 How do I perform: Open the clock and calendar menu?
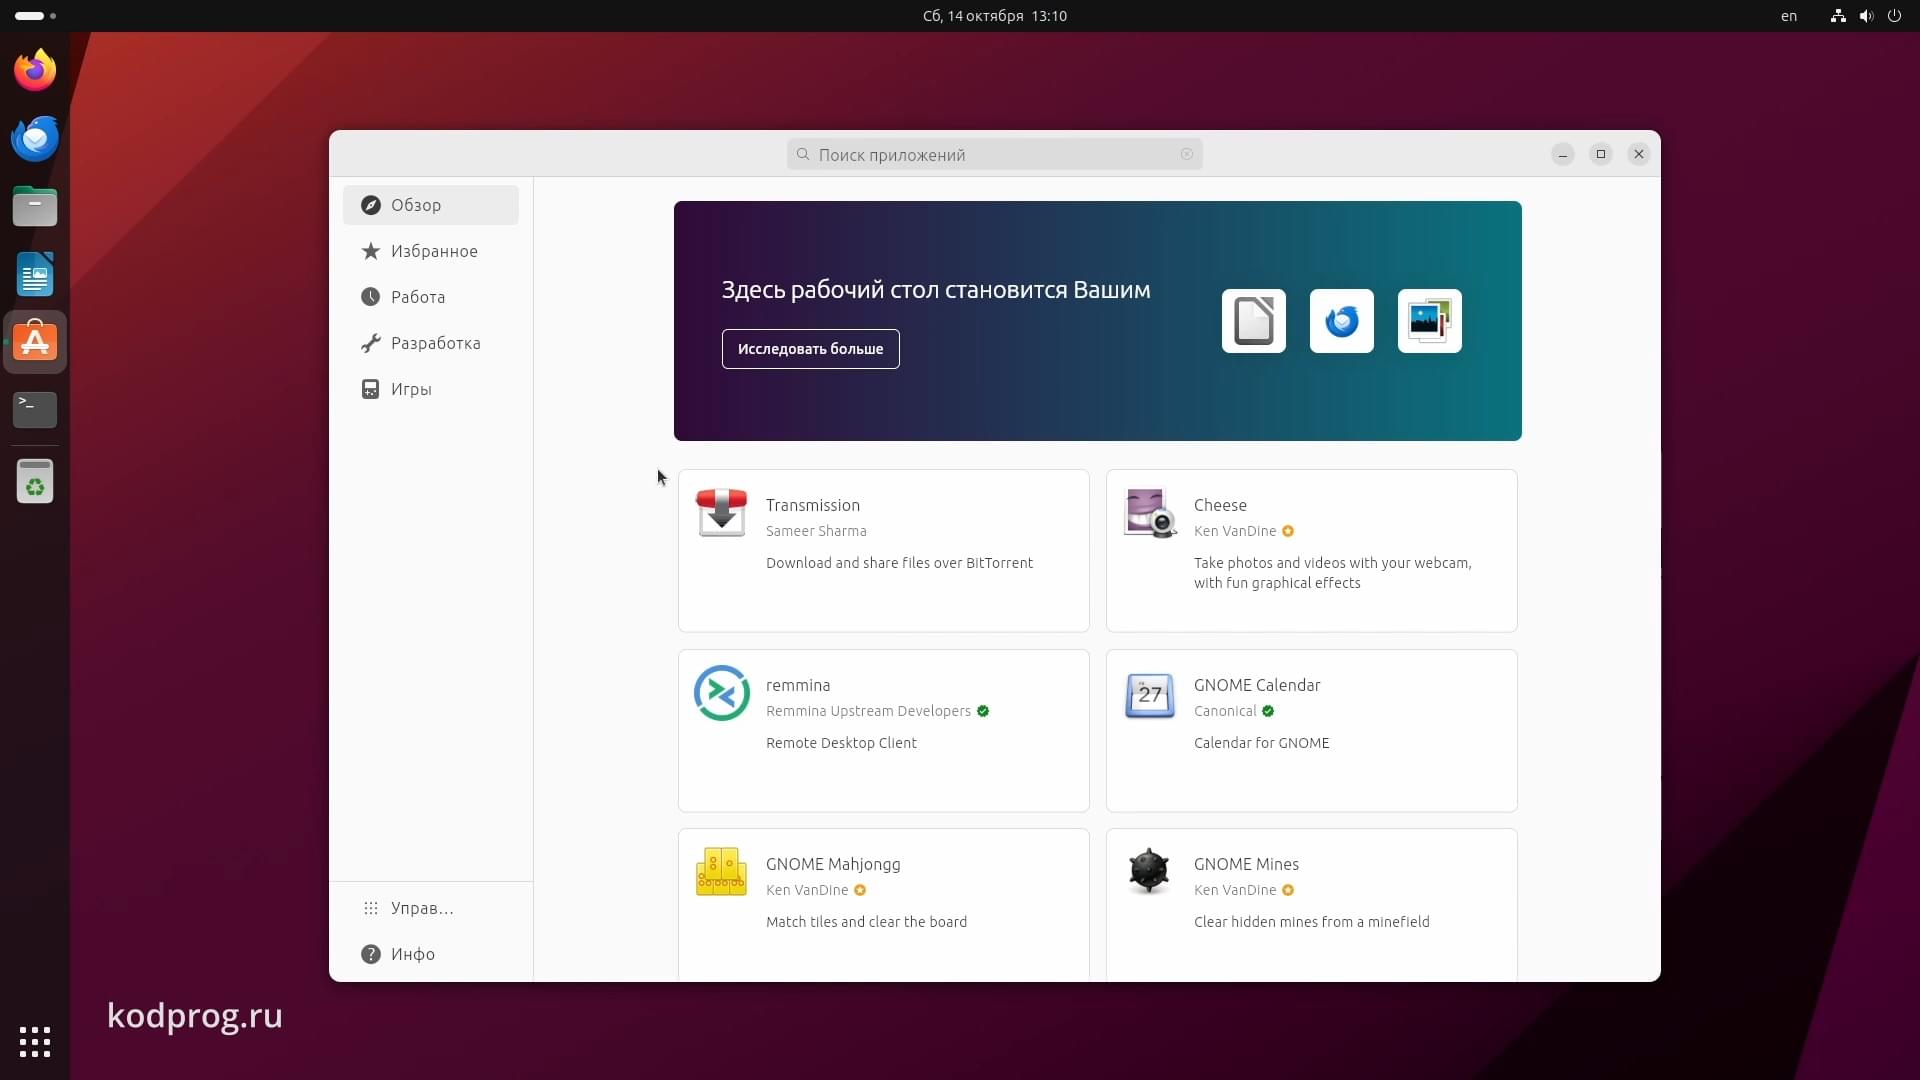[994, 16]
